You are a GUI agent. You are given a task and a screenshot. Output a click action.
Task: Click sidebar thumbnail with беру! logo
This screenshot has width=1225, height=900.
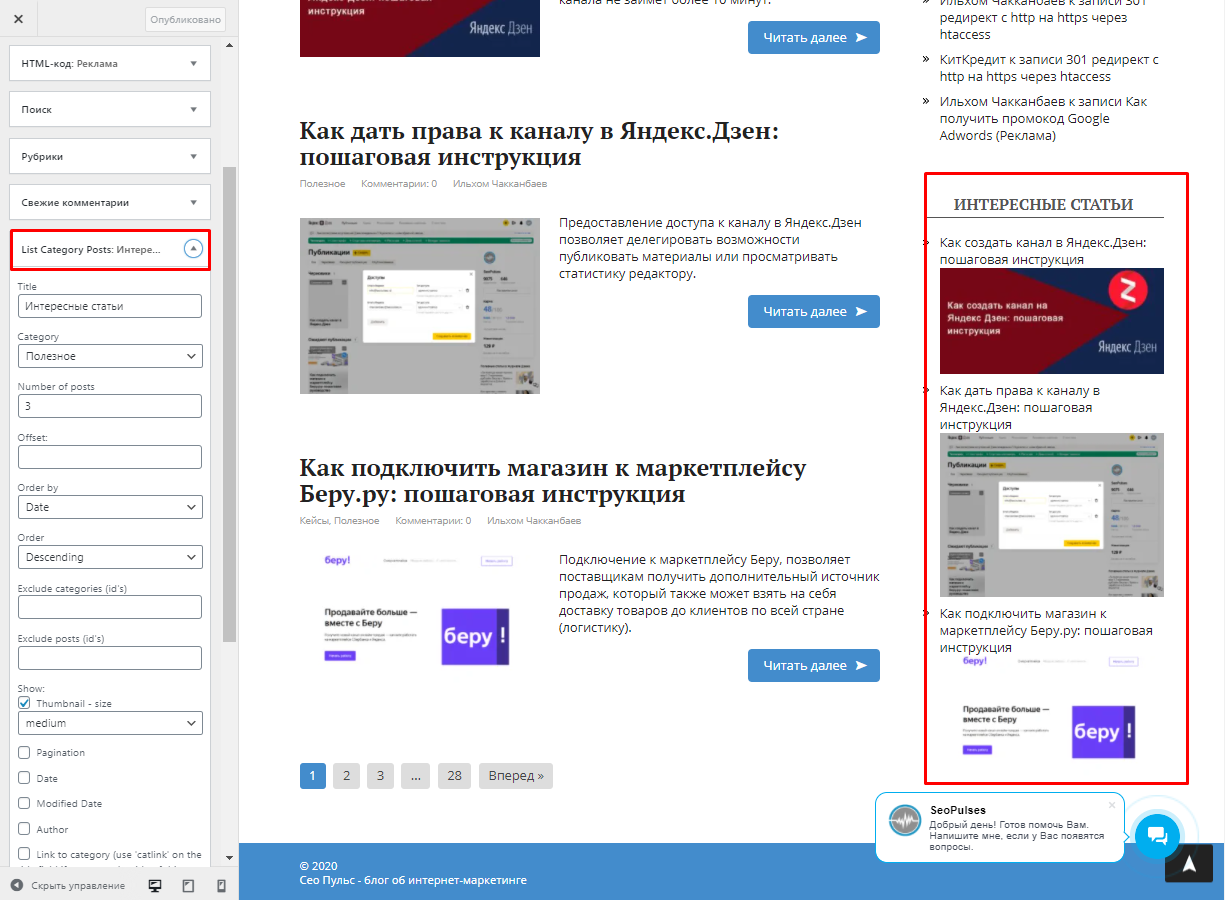[x=1052, y=712]
